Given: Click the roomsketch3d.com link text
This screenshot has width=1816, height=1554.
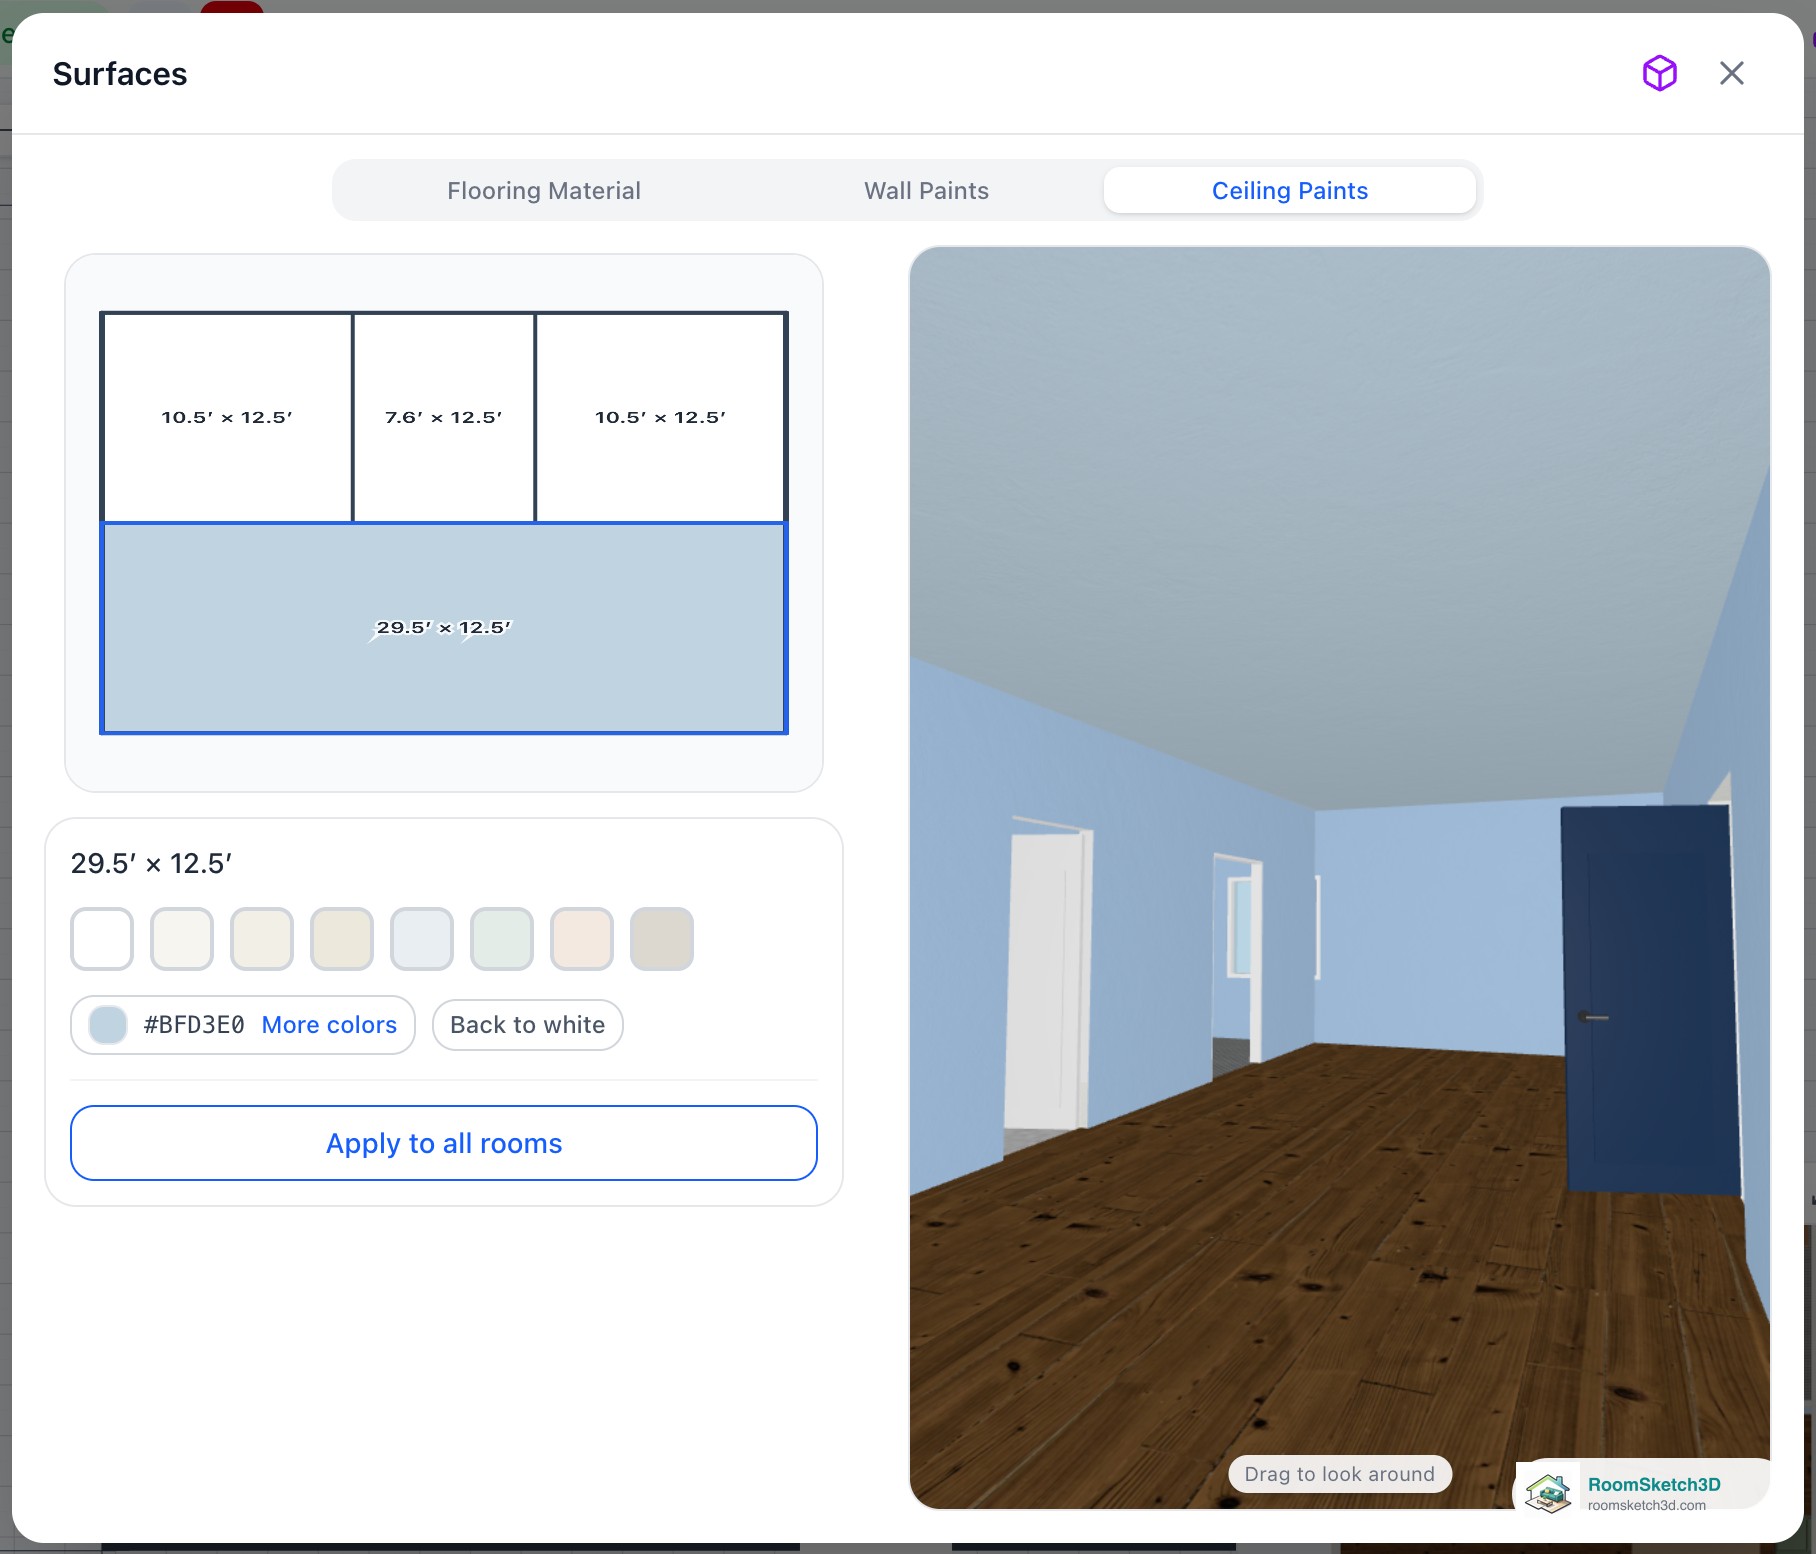Looking at the screenshot, I should (x=1647, y=1505).
